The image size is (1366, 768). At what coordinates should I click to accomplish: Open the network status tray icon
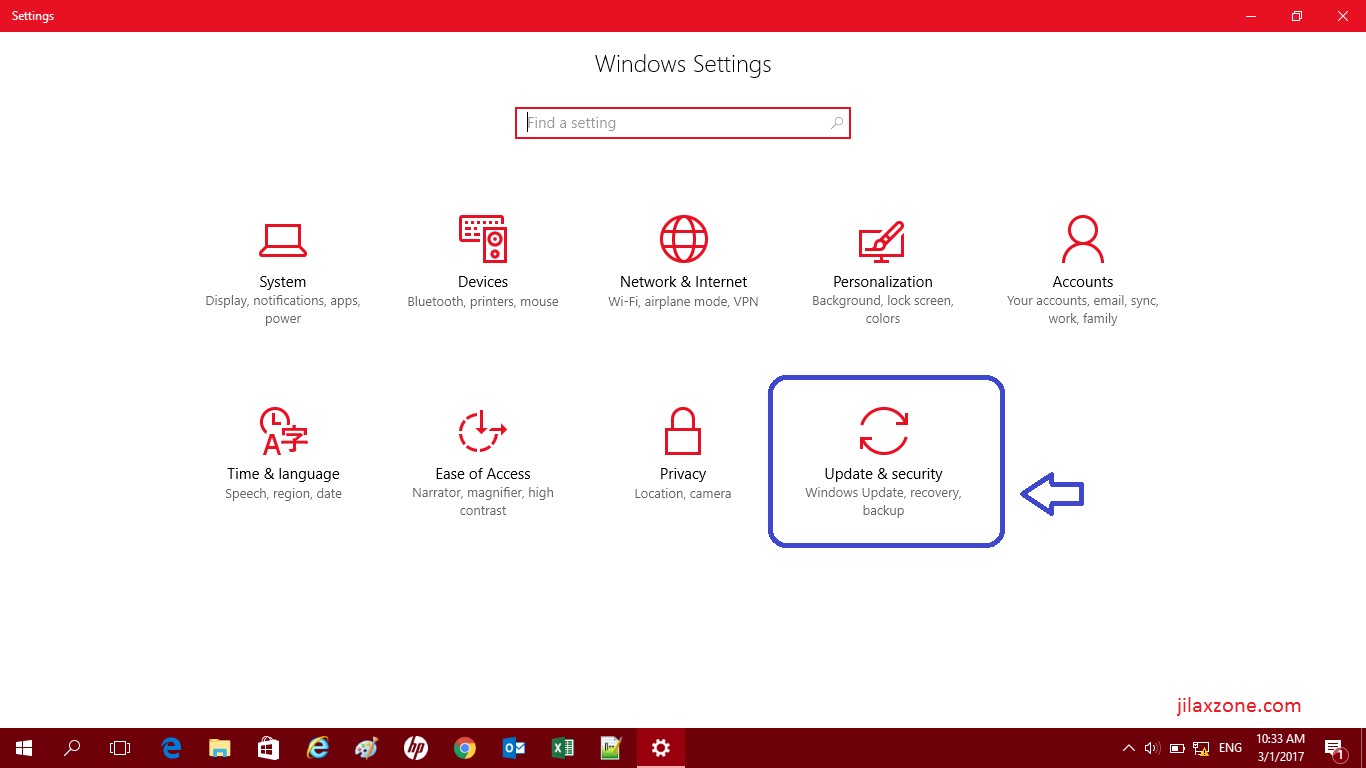click(x=1202, y=748)
